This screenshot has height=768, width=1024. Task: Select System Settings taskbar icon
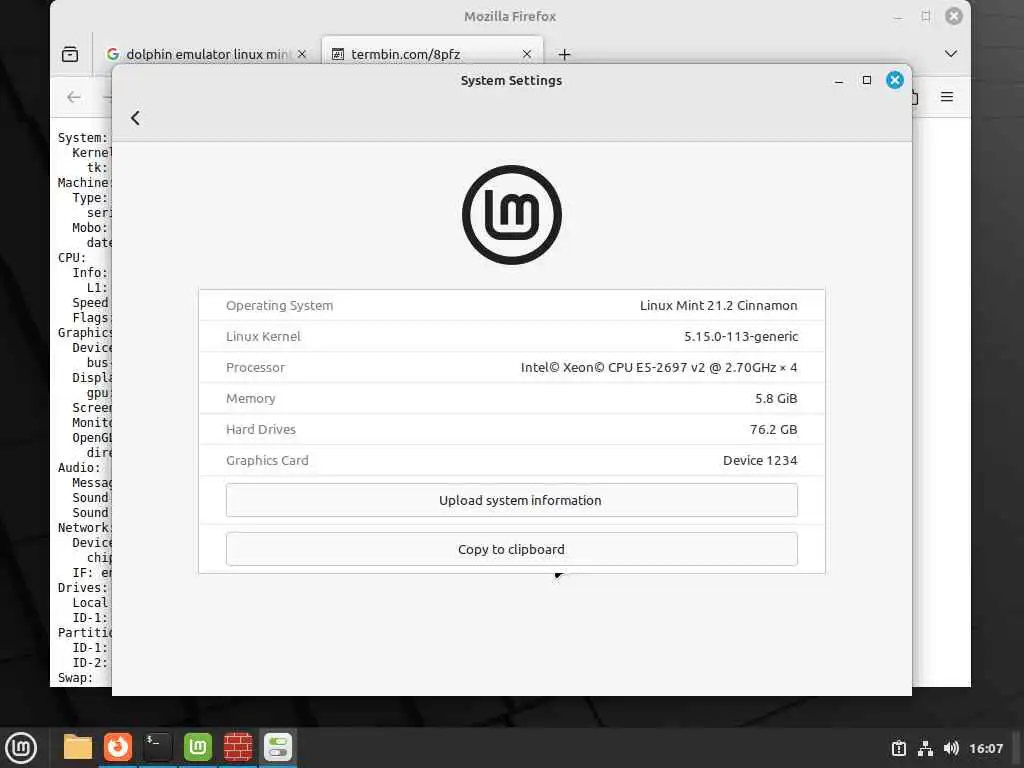point(278,748)
